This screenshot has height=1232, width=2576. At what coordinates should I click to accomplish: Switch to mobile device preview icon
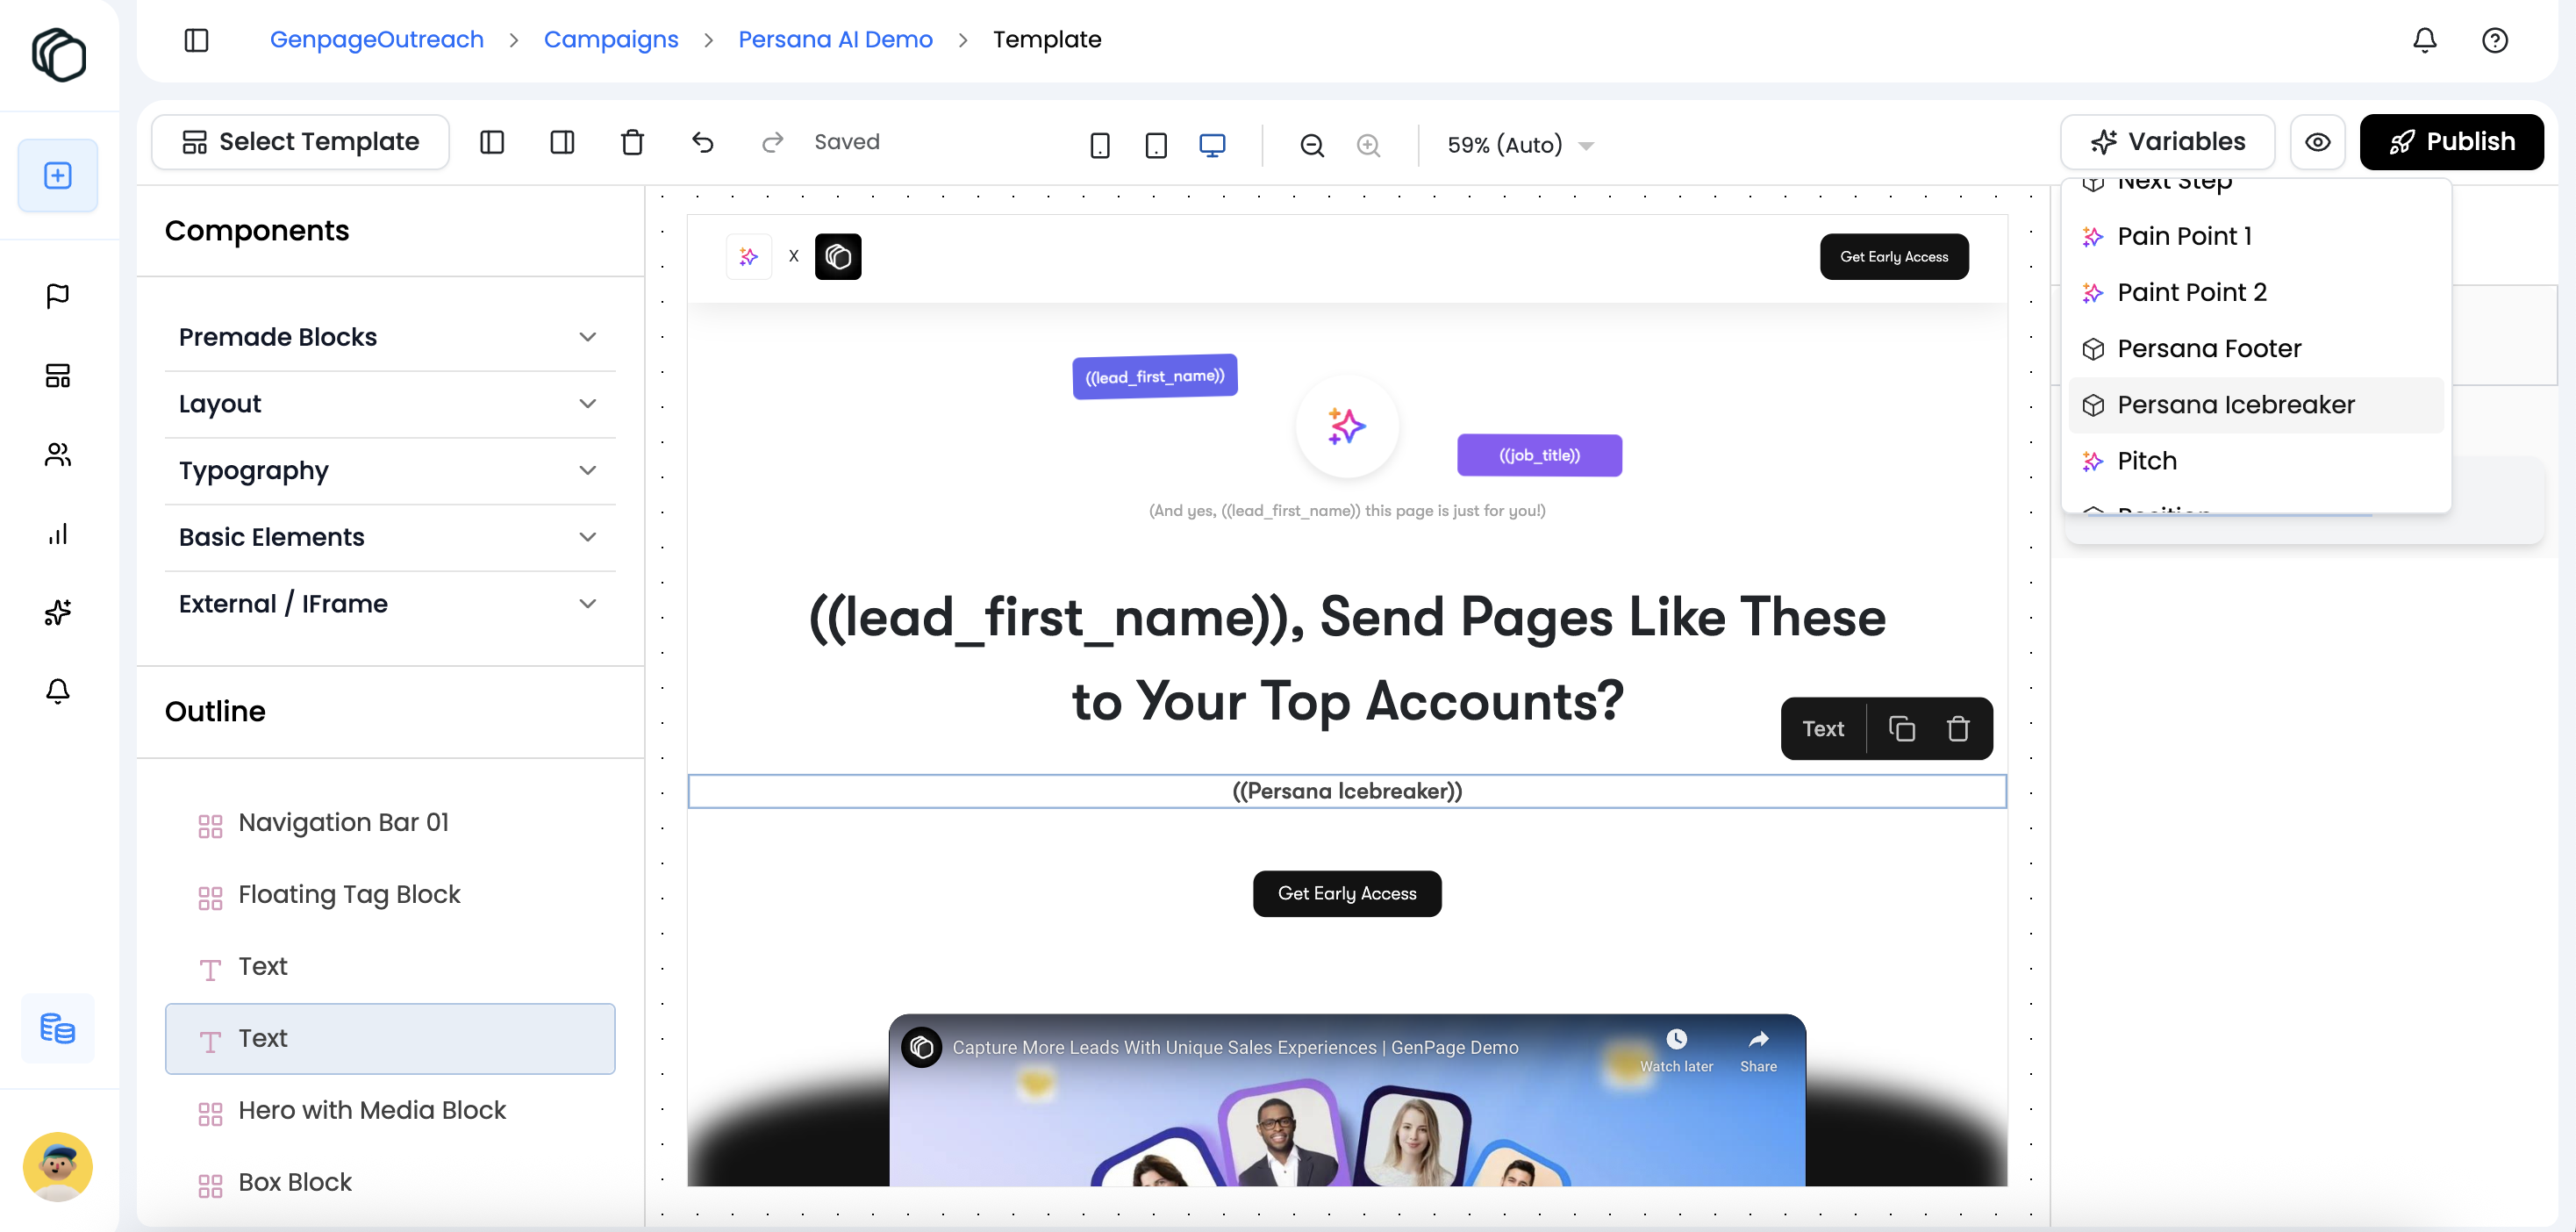tap(1099, 146)
